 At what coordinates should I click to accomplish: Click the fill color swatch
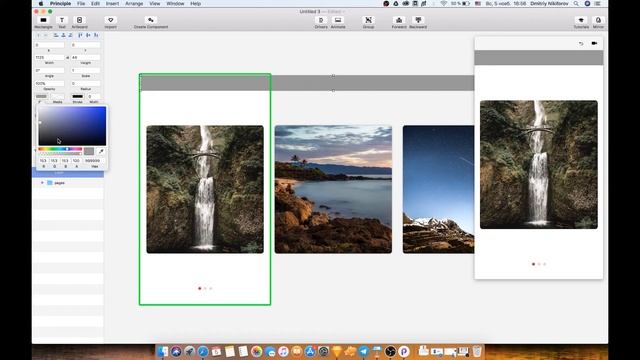click(x=41, y=96)
